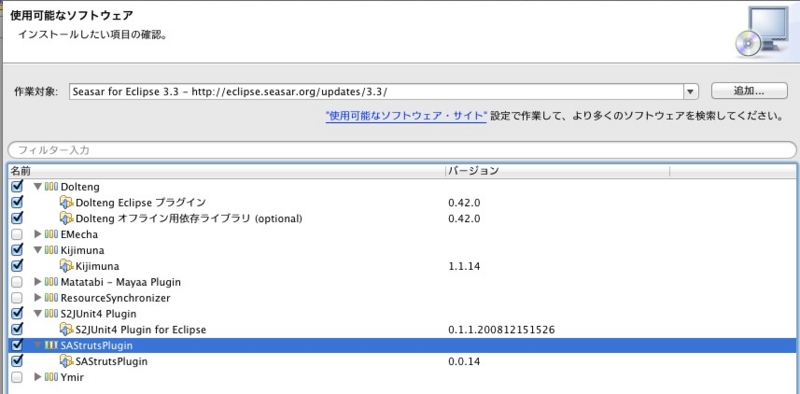800x394 pixels.
Task: Select the S2JUnit4 Plugin for Eclipse row label
Action: [x=141, y=330]
